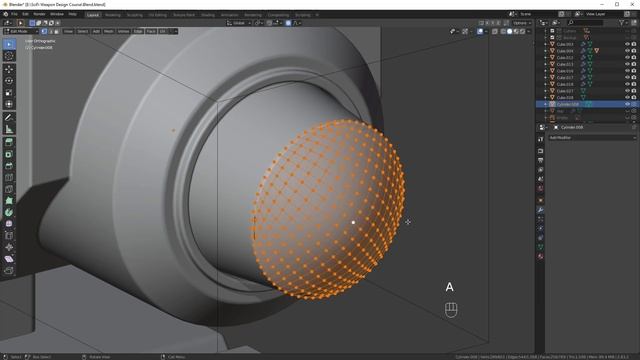Open the viewport Select menu
The width and height of the screenshot is (640, 360).
pyautogui.click(x=82, y=31)
